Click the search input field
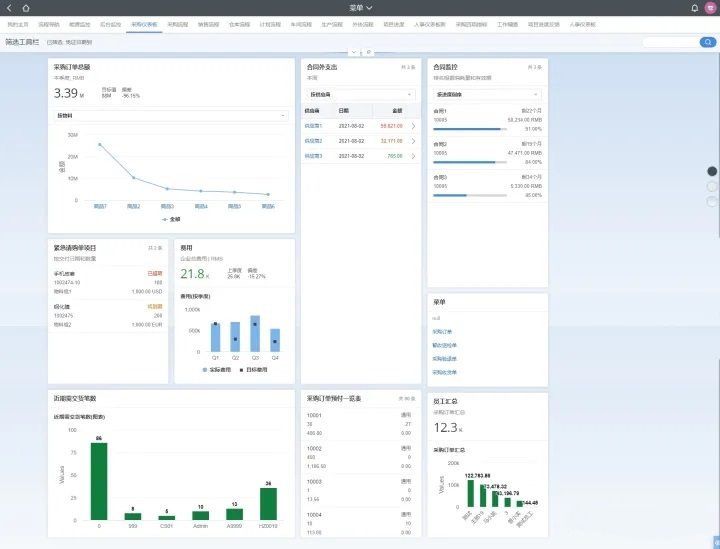720x549 pixels. point(670,42)
